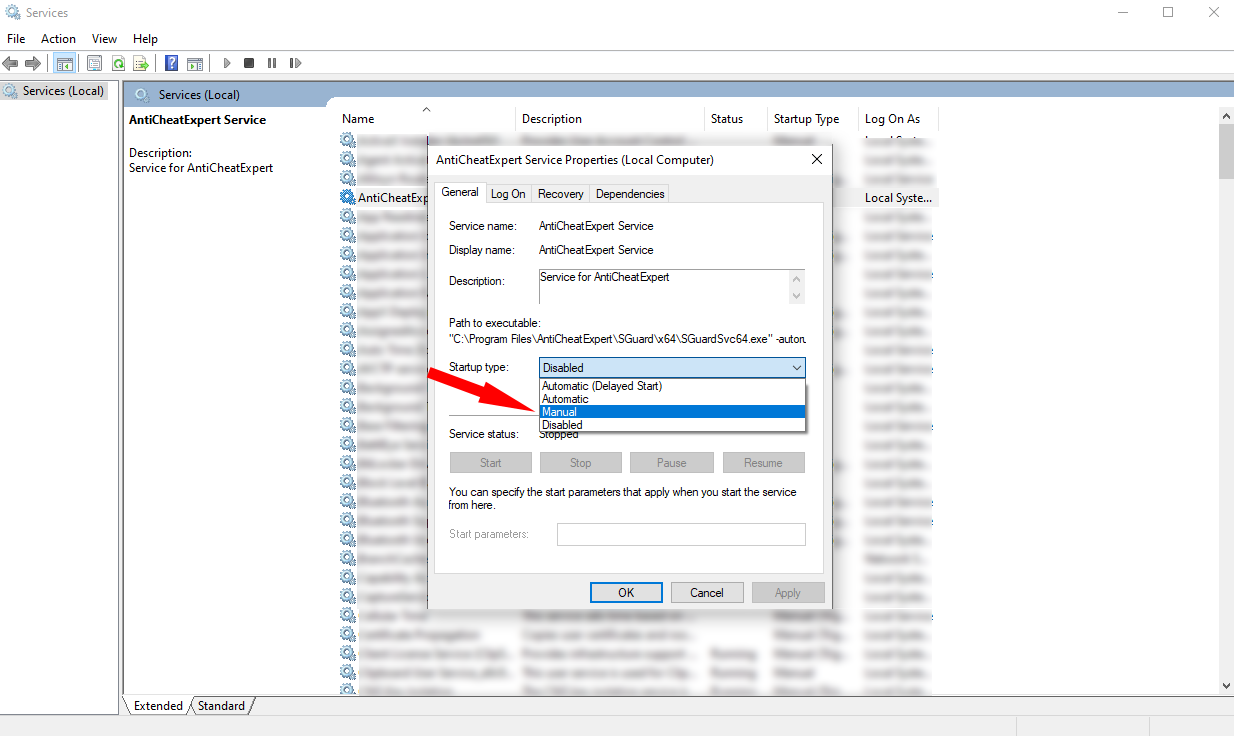Click services list scrollbar up arrow

tap(1226, 116)
